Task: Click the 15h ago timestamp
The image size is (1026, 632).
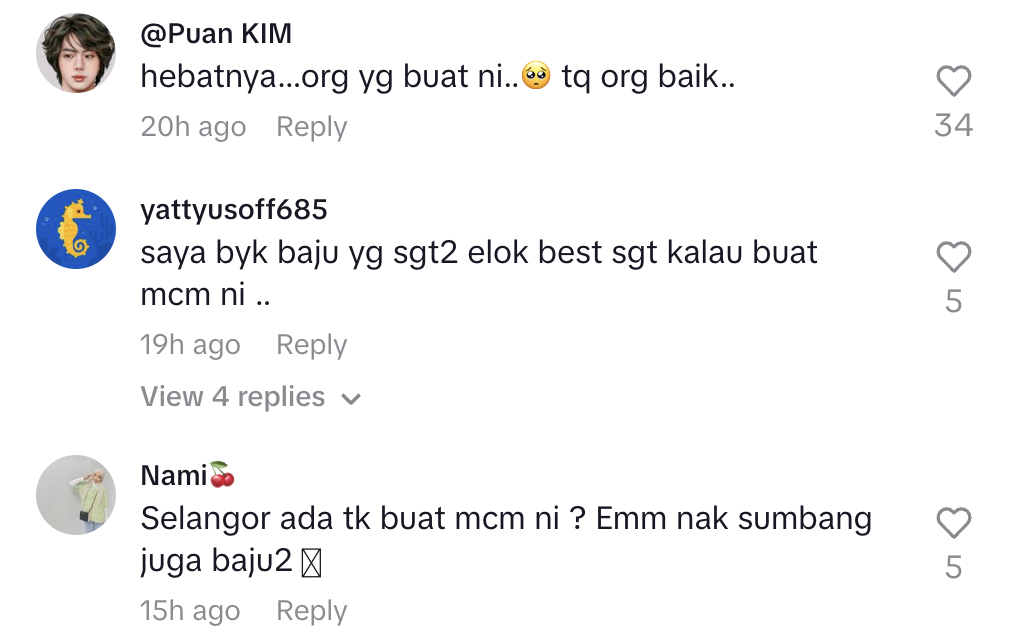Action: [190, 611]
